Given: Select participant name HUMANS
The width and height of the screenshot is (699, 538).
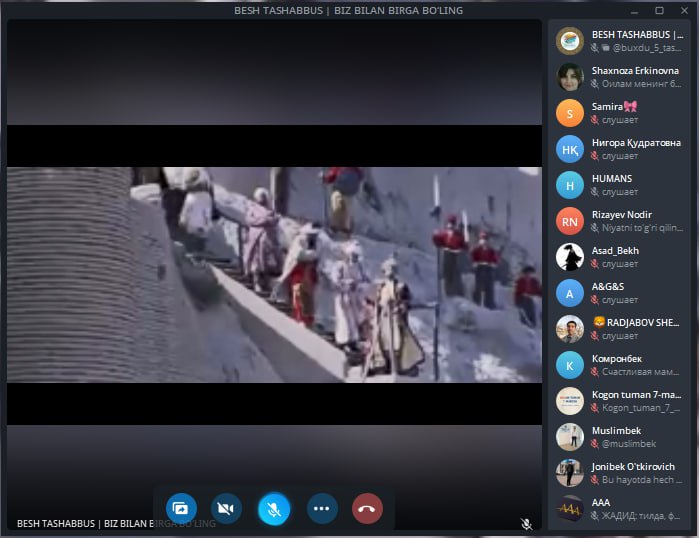Looking at the screenshot, I should (x=612, y=179).
